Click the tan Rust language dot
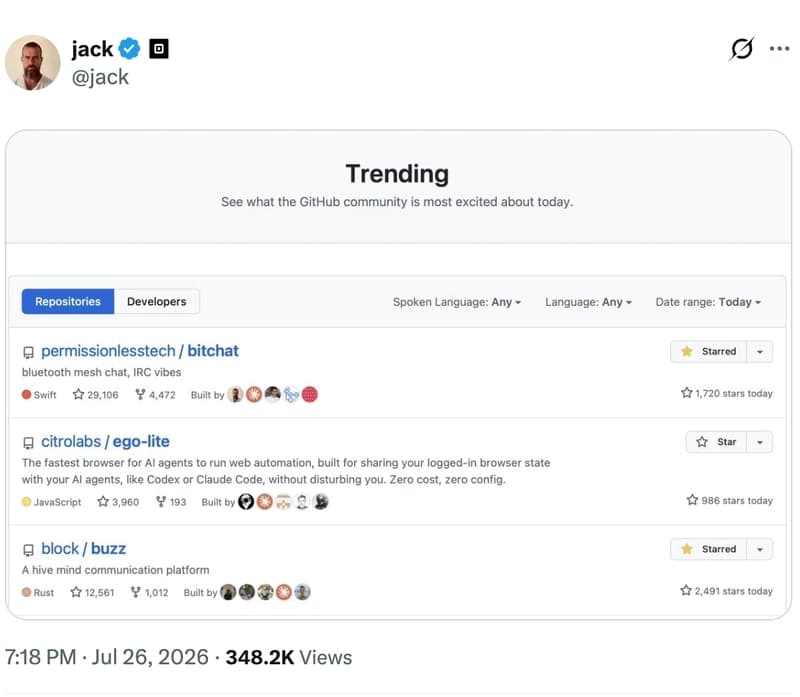The image size is (800, 697). [27, 592]
